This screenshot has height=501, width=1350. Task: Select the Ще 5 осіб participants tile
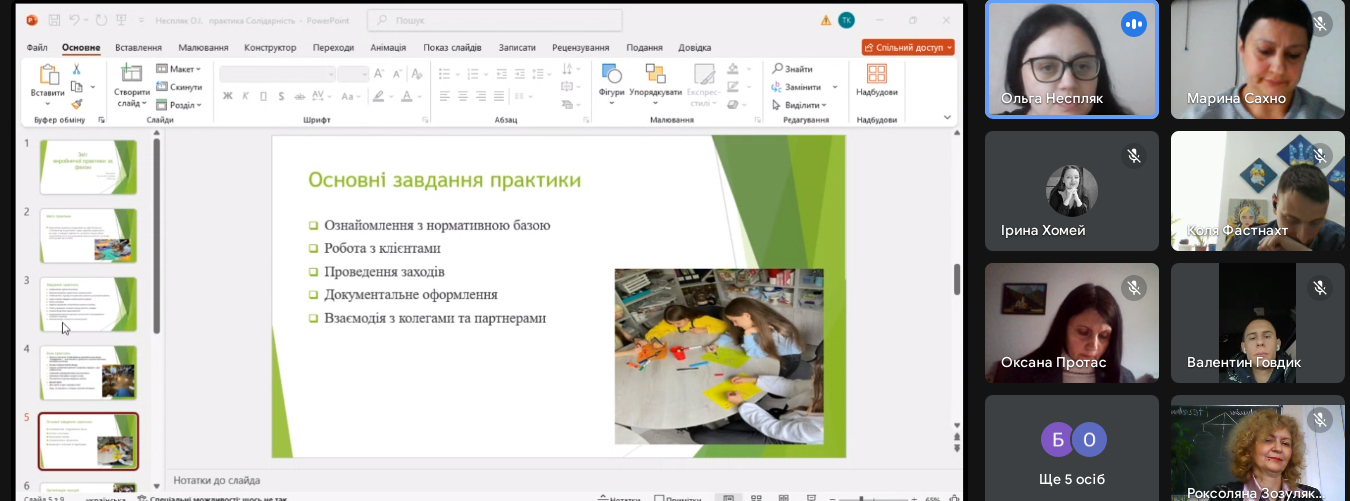pyautogui.click(x=1072, y=447)
